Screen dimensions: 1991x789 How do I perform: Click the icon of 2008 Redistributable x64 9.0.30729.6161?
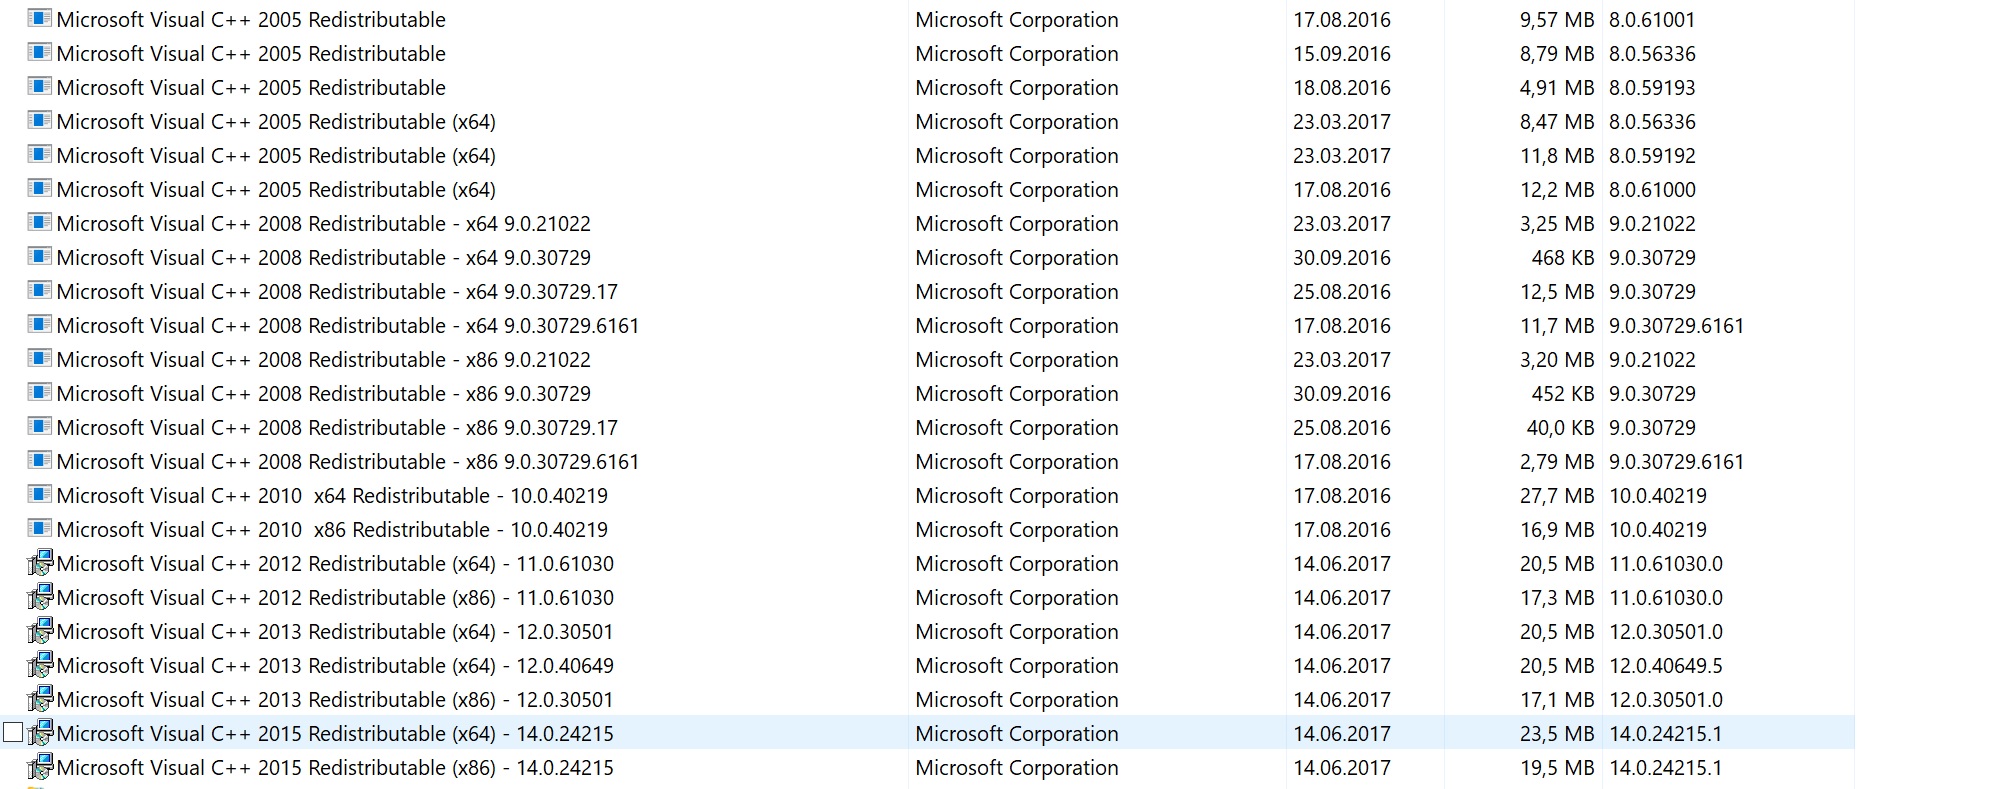40,324
